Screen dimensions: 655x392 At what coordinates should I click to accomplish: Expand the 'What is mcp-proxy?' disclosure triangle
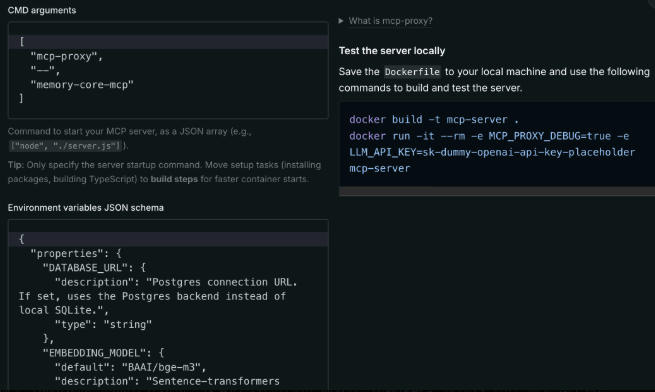click(341, 21)
